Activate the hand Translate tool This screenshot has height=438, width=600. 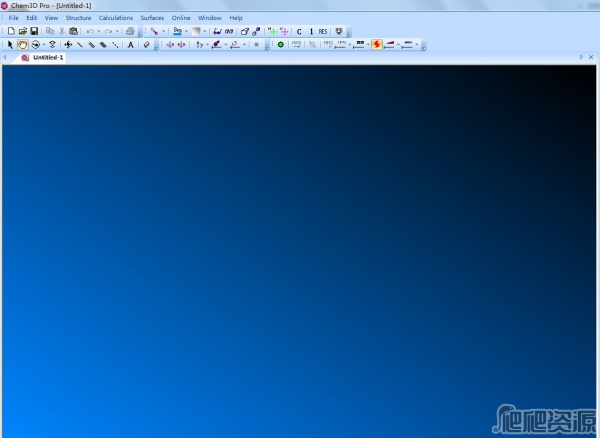(x=22, y=45)
